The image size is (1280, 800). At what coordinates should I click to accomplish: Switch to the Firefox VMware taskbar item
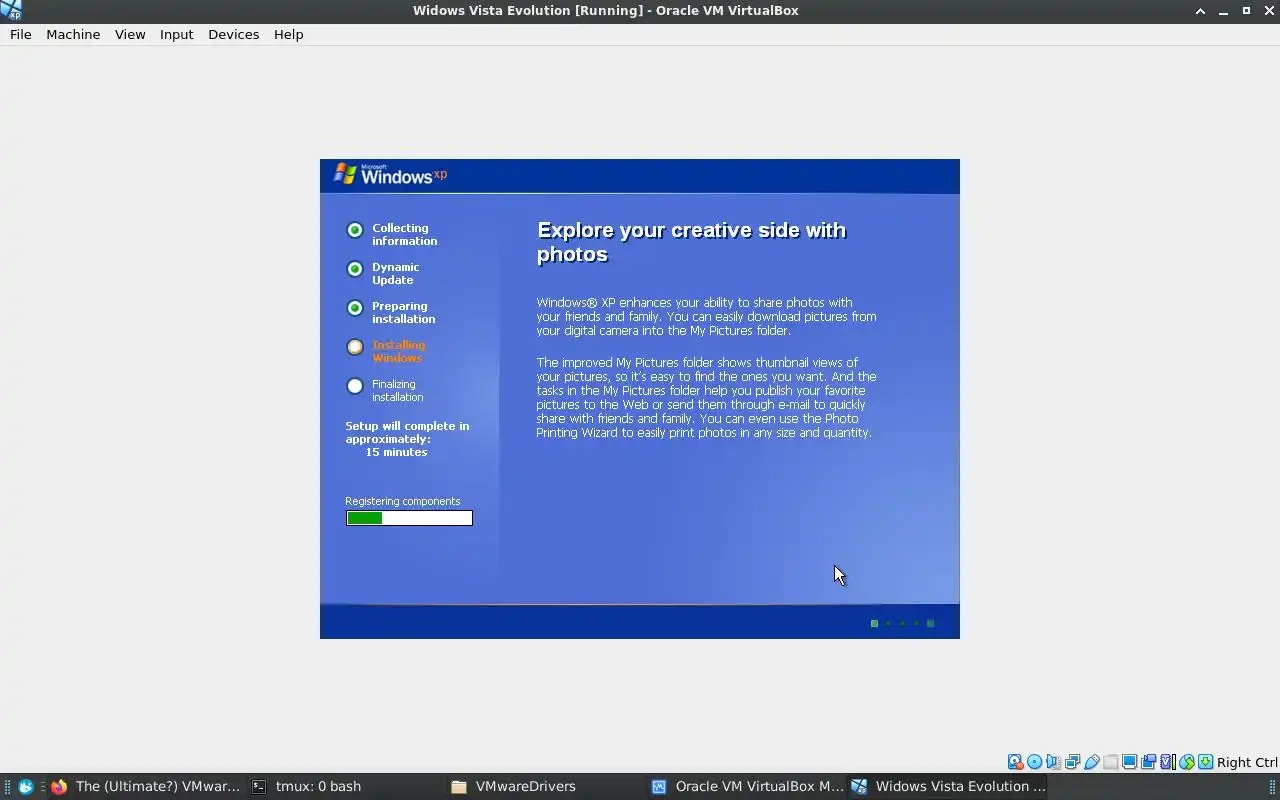146,786
